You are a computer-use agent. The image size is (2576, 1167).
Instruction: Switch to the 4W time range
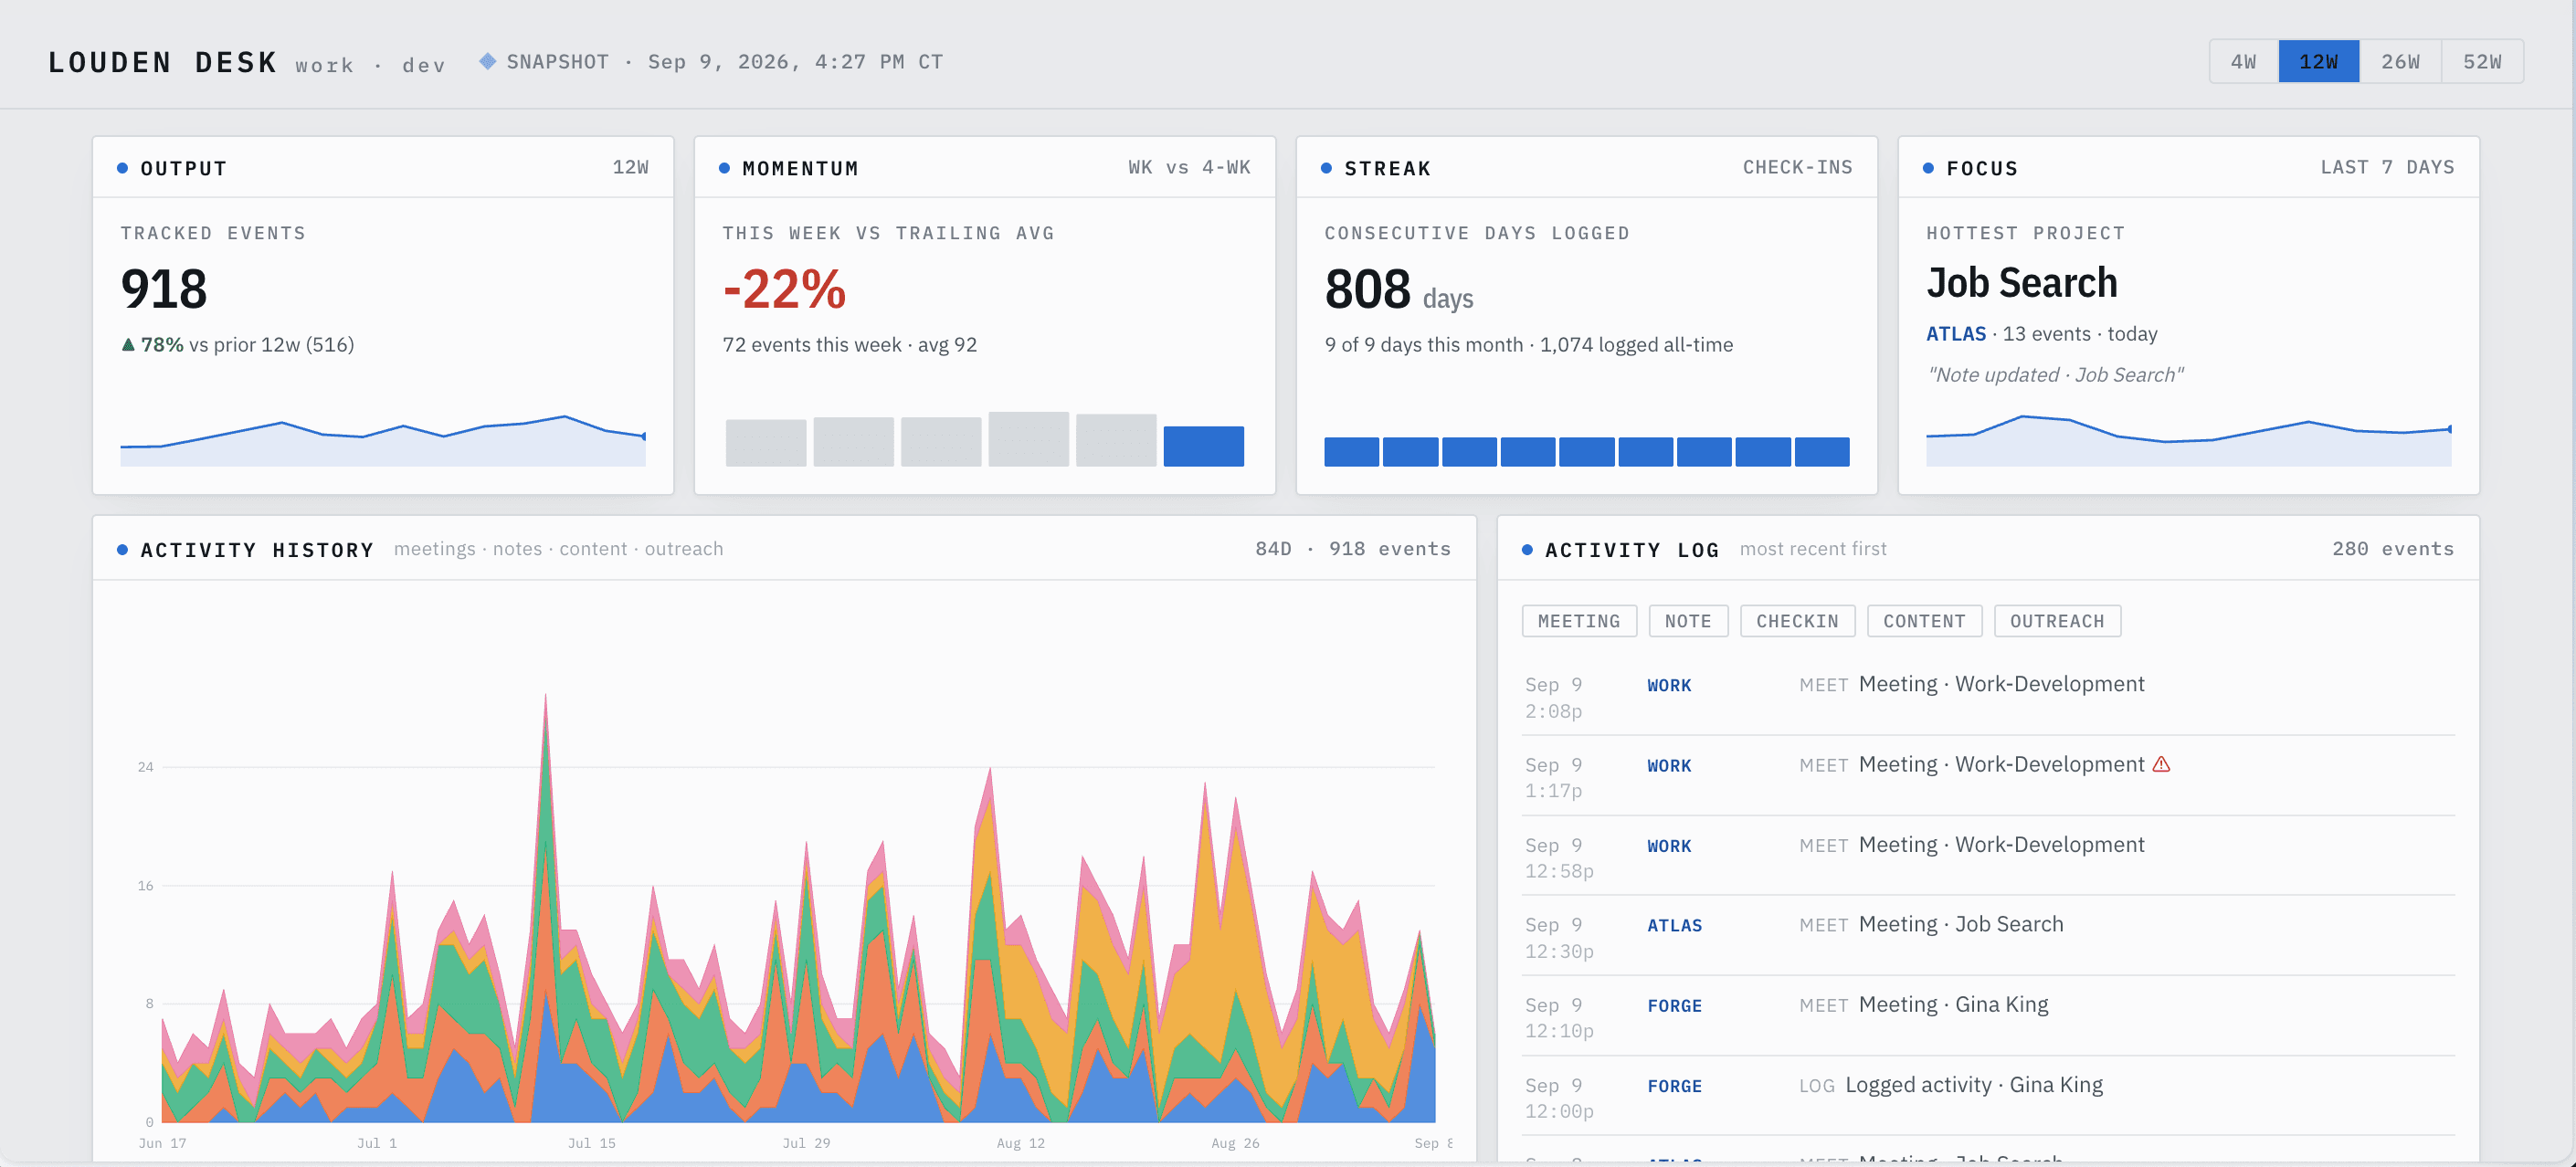pos(2243,62)
